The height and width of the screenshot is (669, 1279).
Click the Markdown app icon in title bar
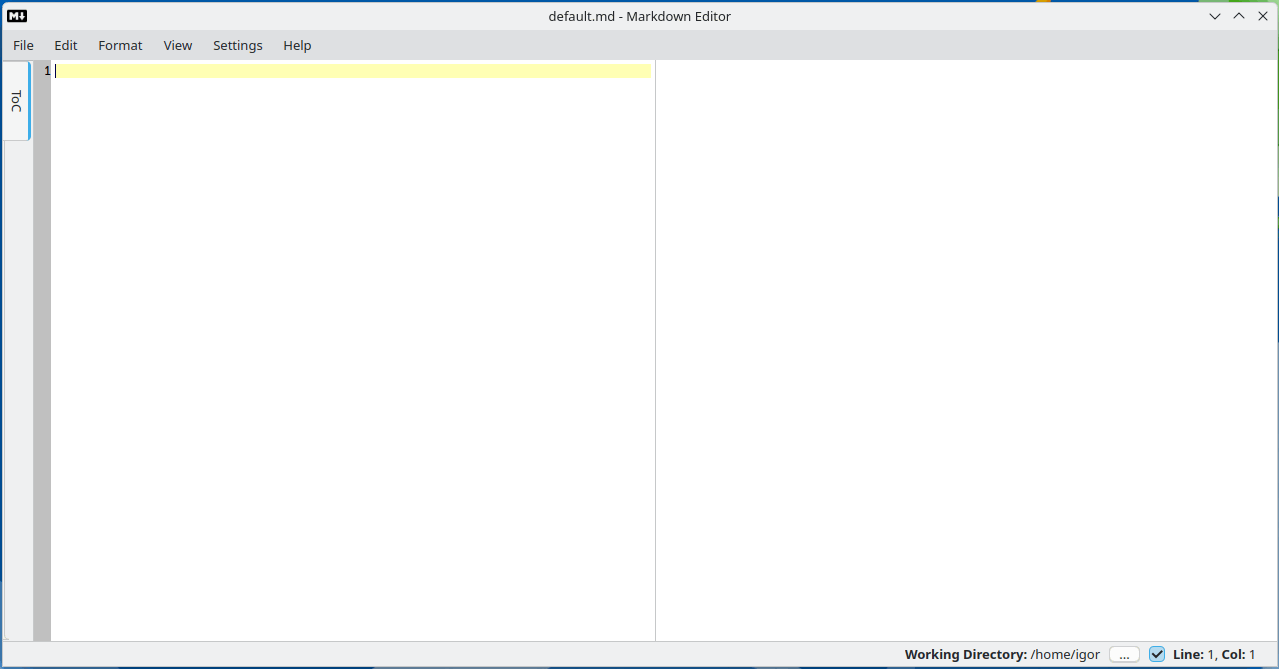pos(17,16)
